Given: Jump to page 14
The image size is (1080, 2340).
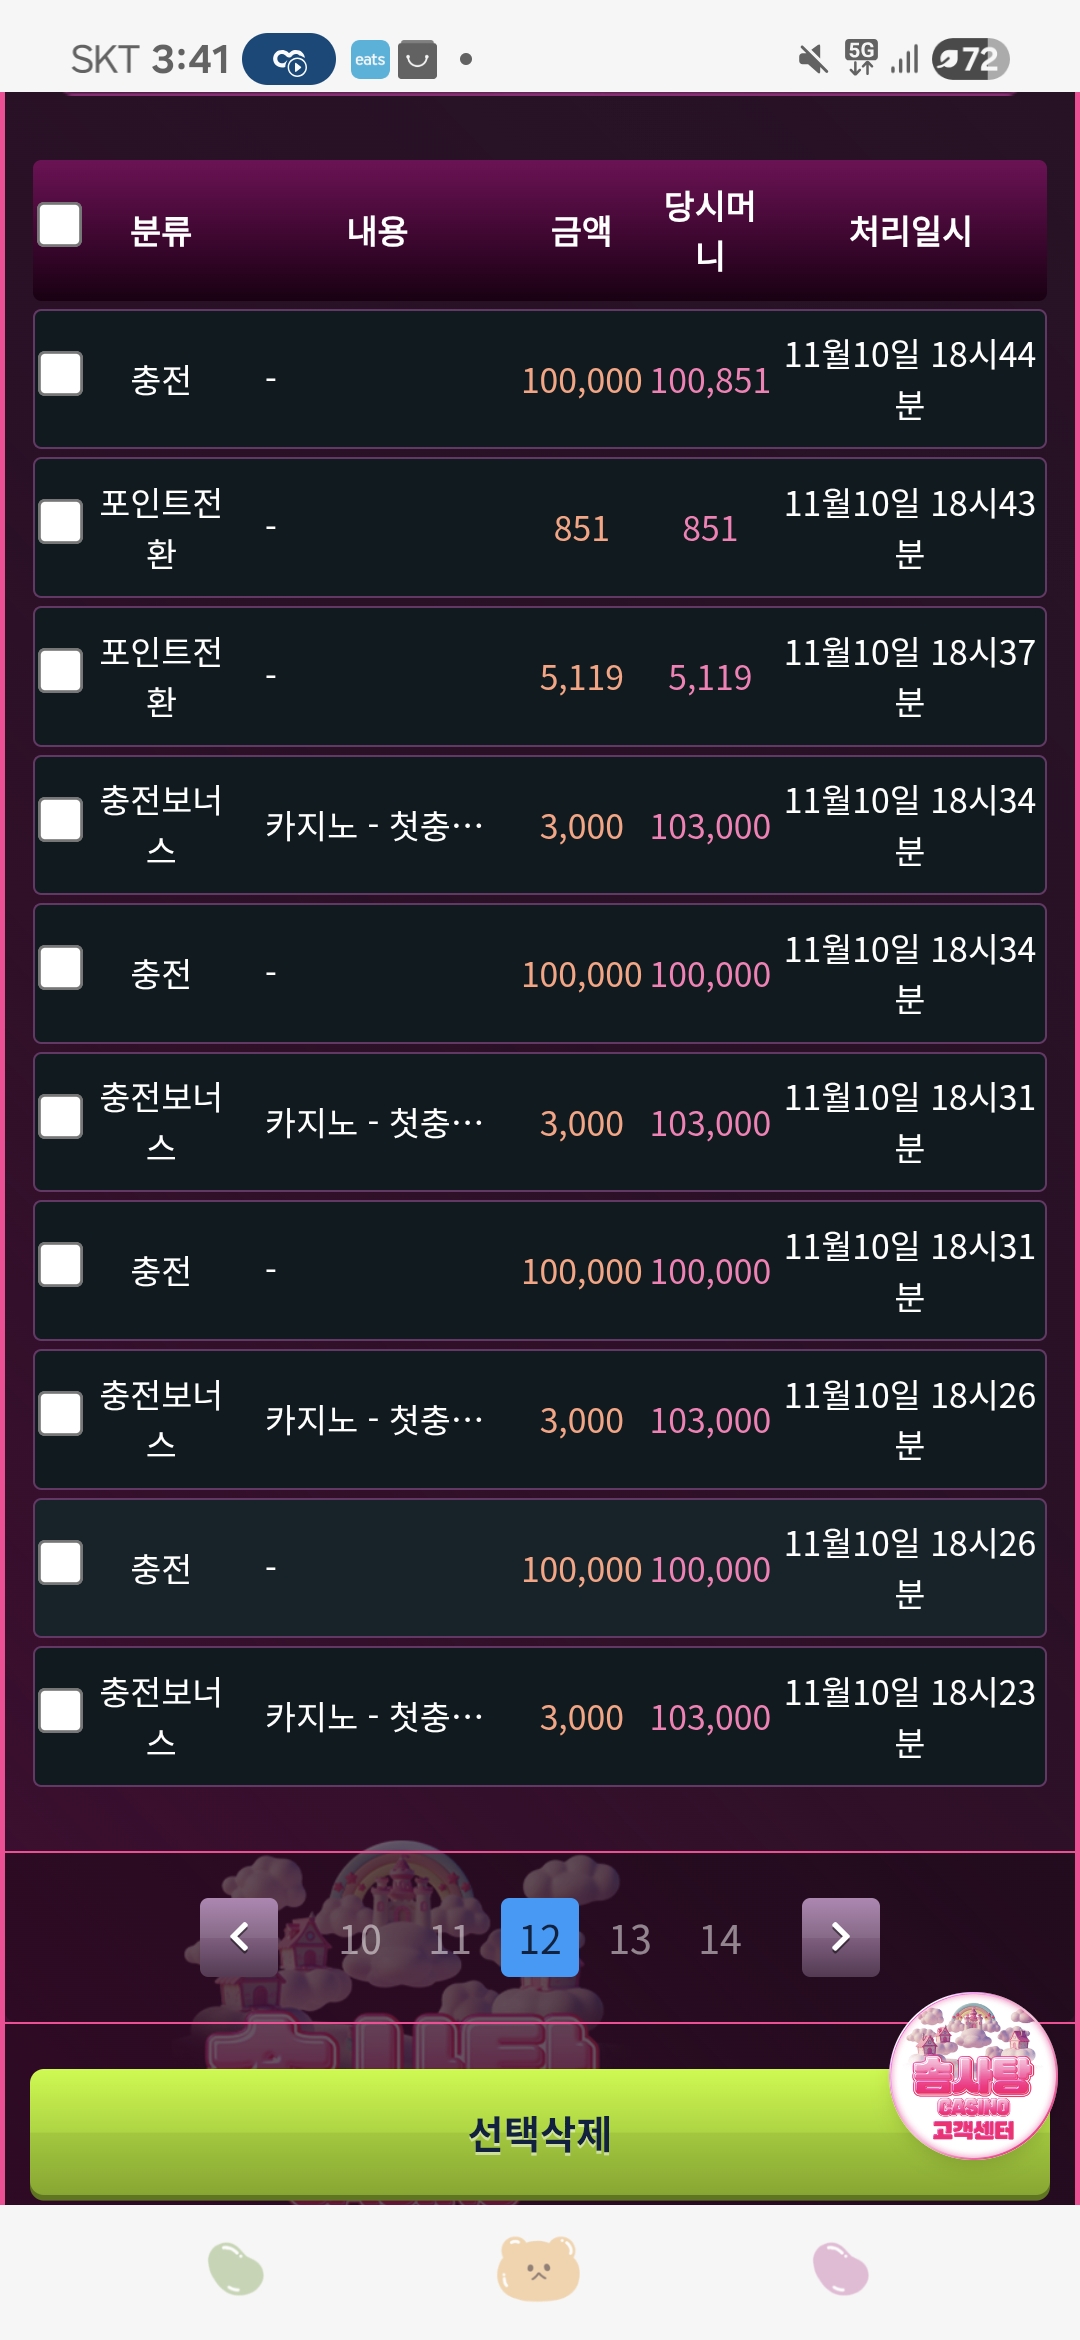Looking at the screenshot, I should click(x=720, y=1939).
